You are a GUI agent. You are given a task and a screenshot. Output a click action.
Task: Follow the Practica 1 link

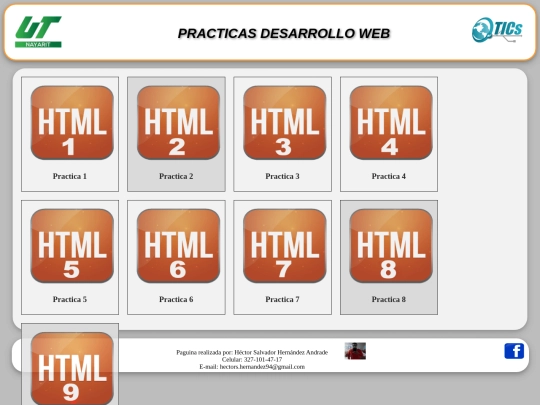(70, 176)
